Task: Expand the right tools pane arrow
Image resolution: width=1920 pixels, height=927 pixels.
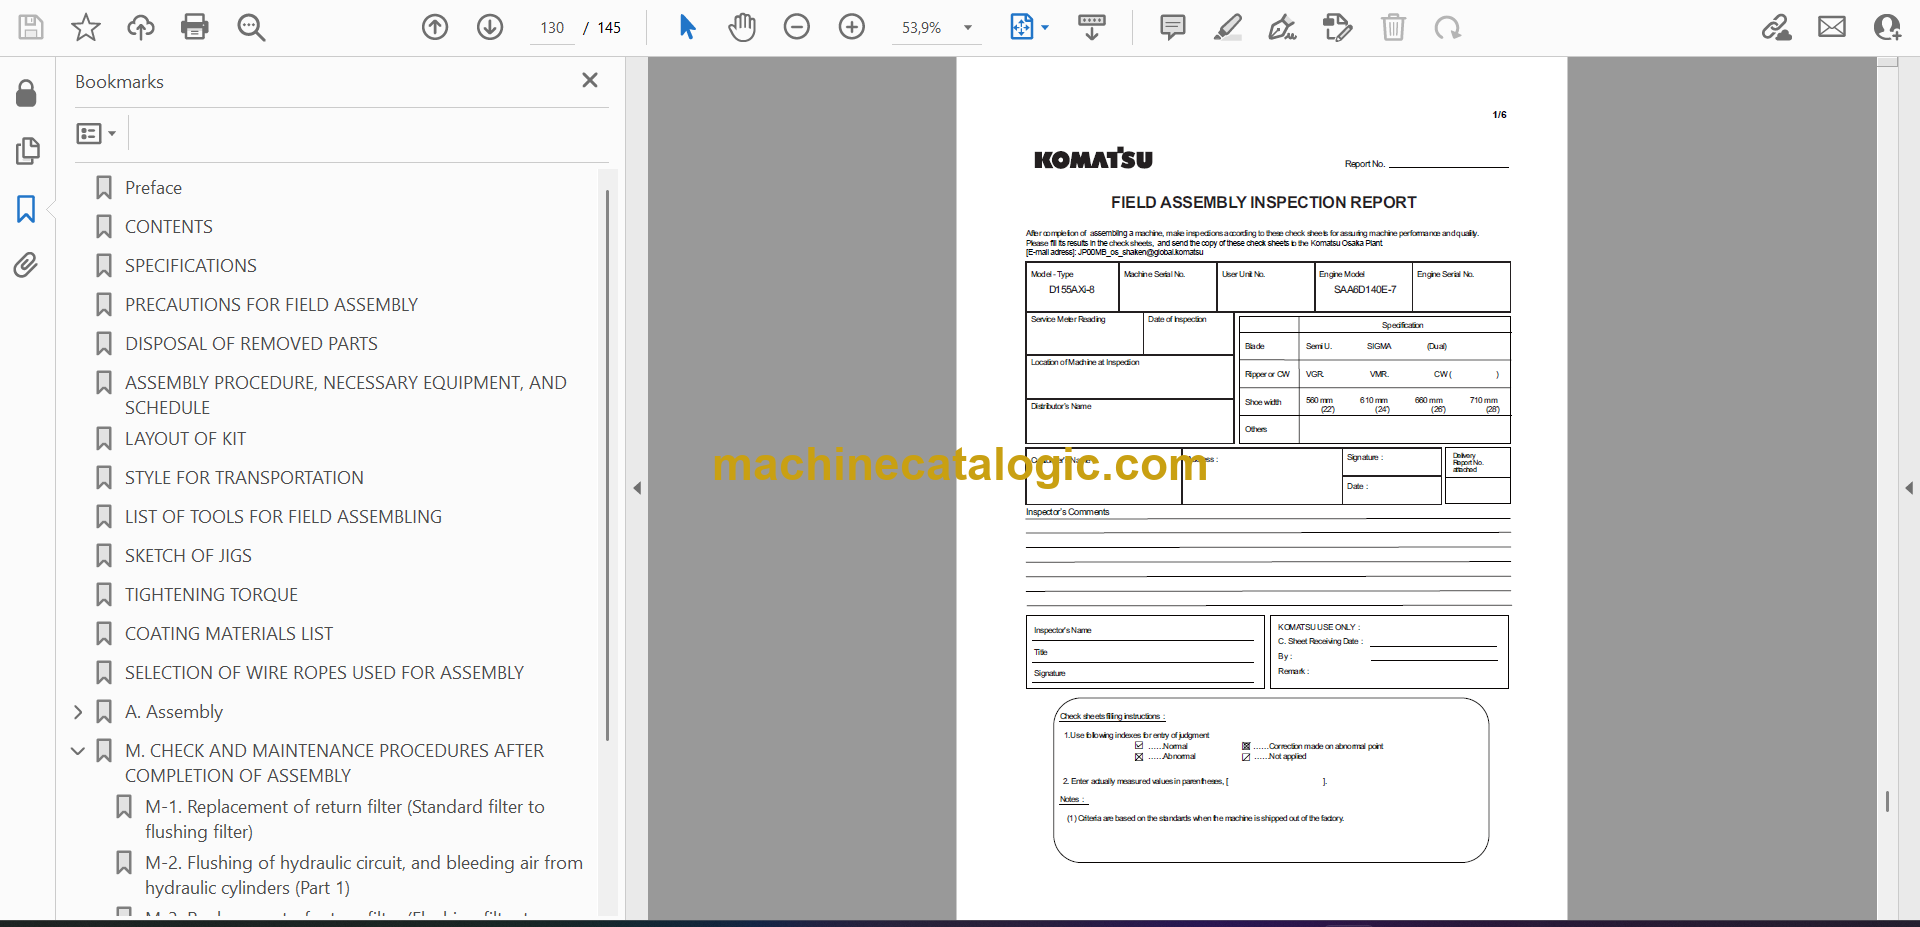Action: point(1909,488)
